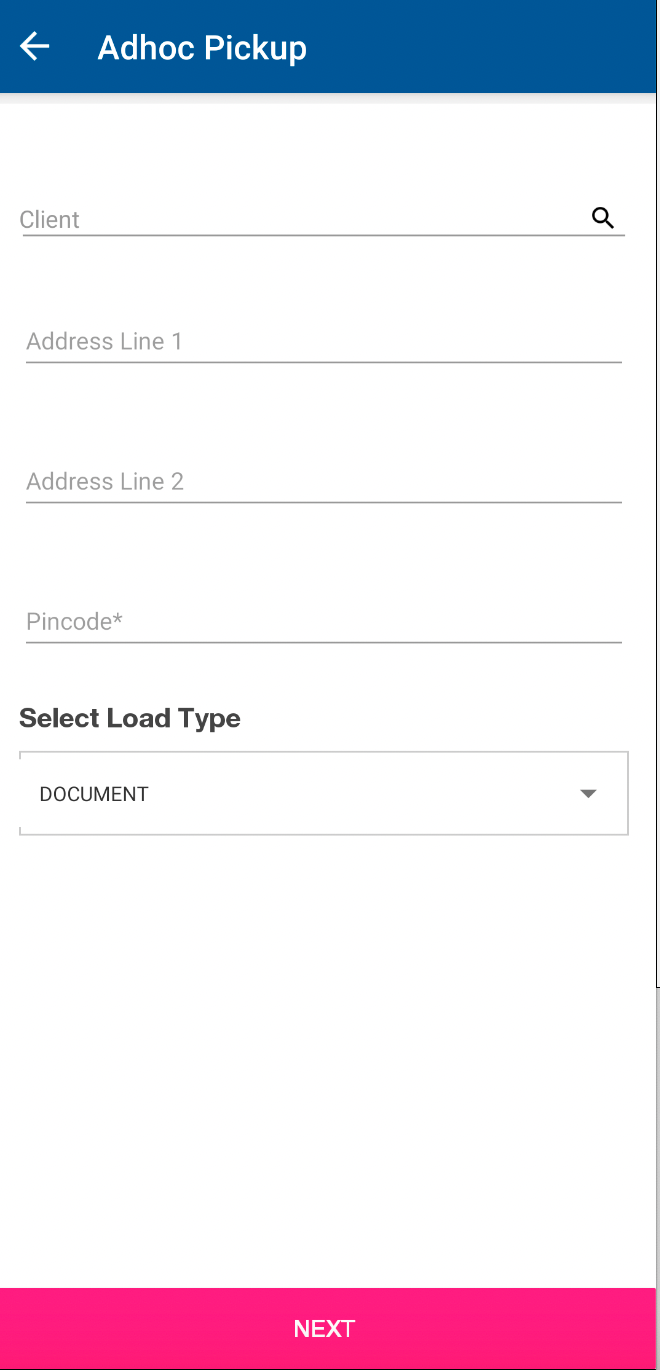660x1370 pixels.
Task: Open the DOCUMENT load type selector
Action: coord(323,794)
